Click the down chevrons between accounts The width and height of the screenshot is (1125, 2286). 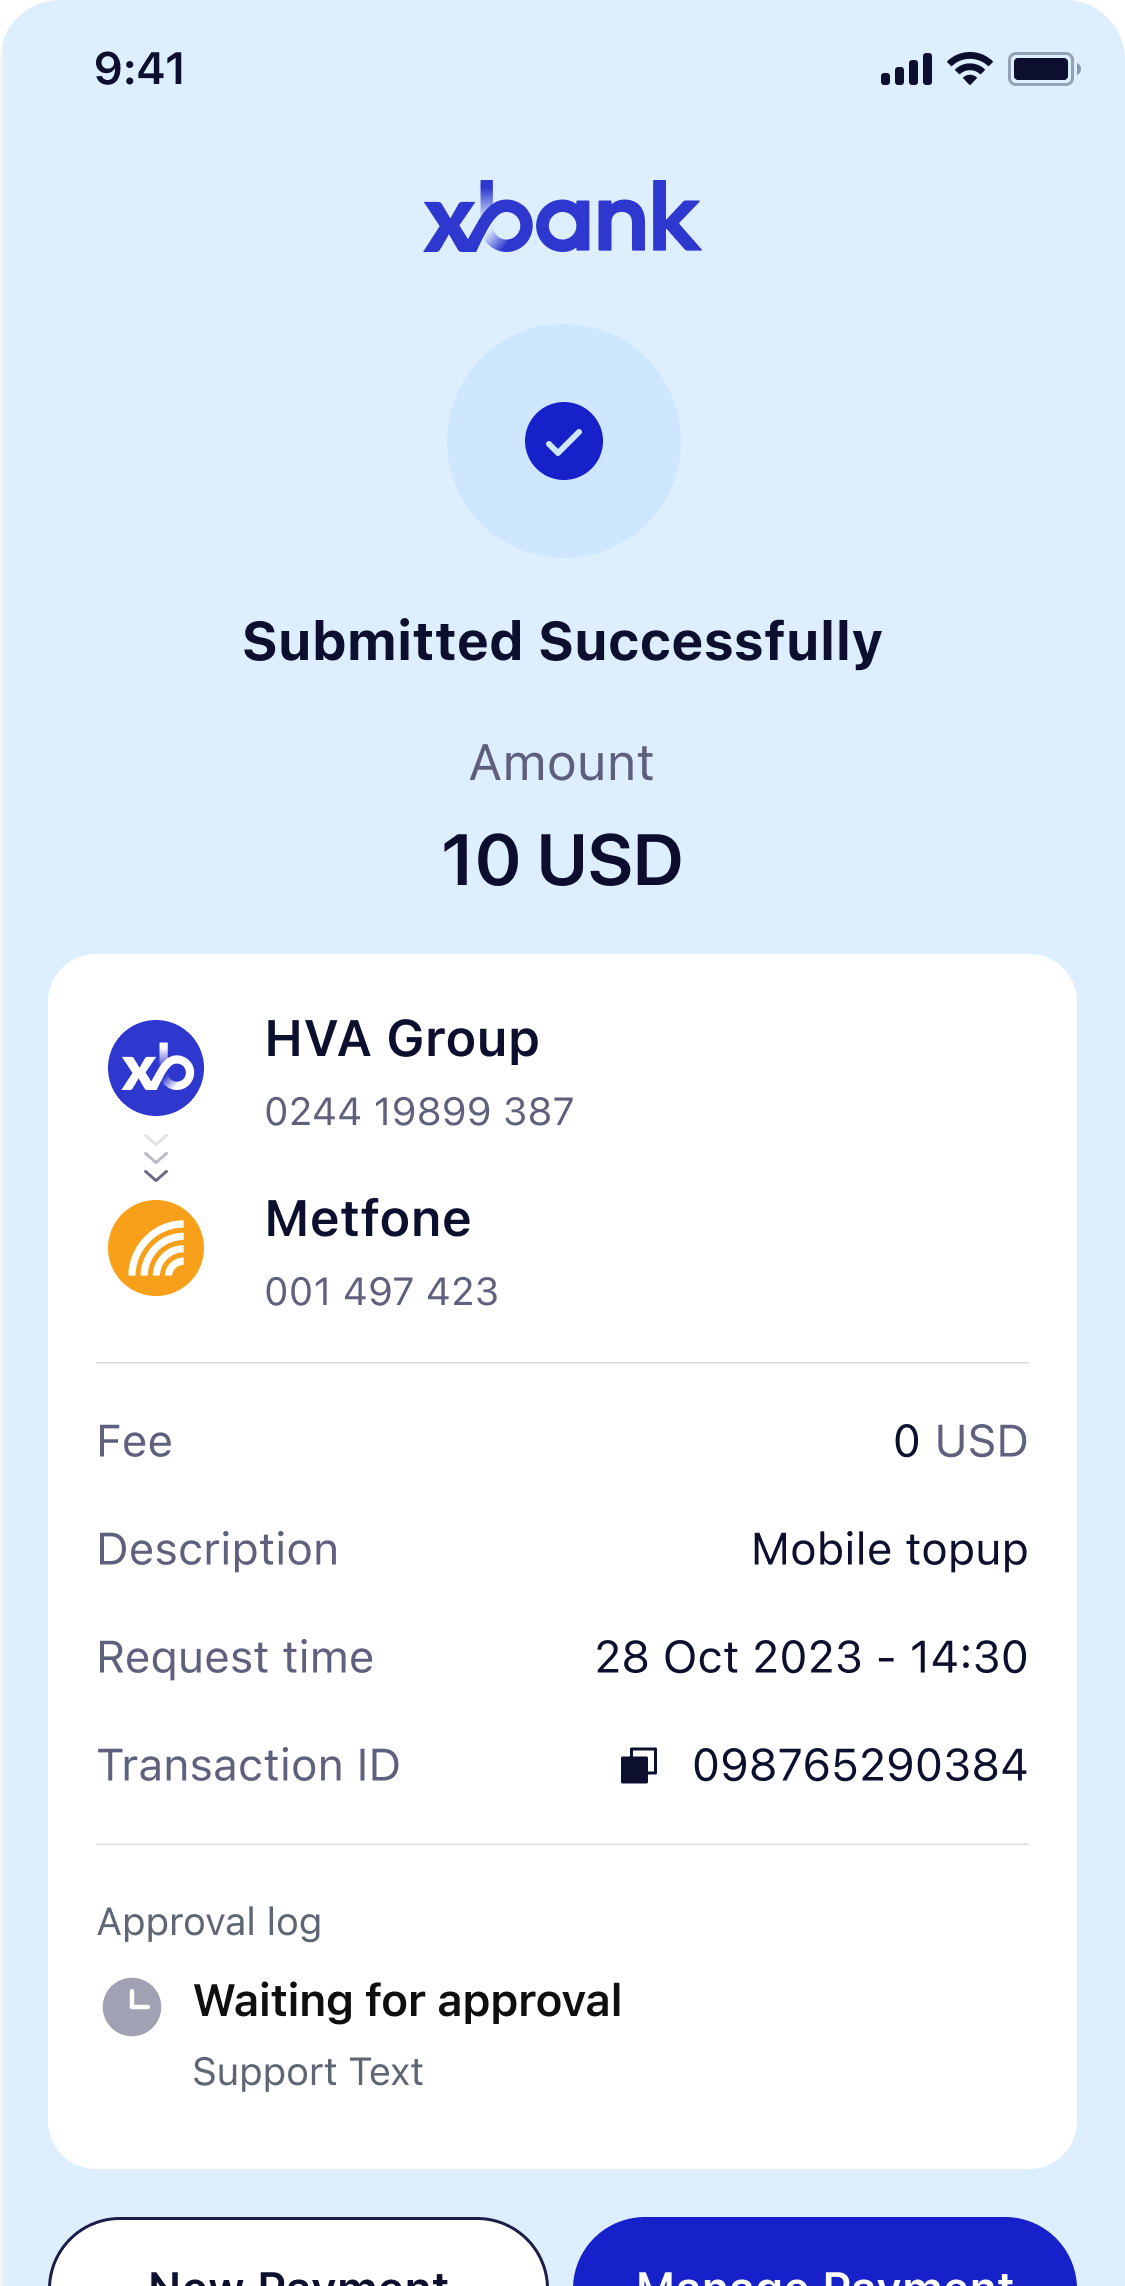(x=156, y=1158)
